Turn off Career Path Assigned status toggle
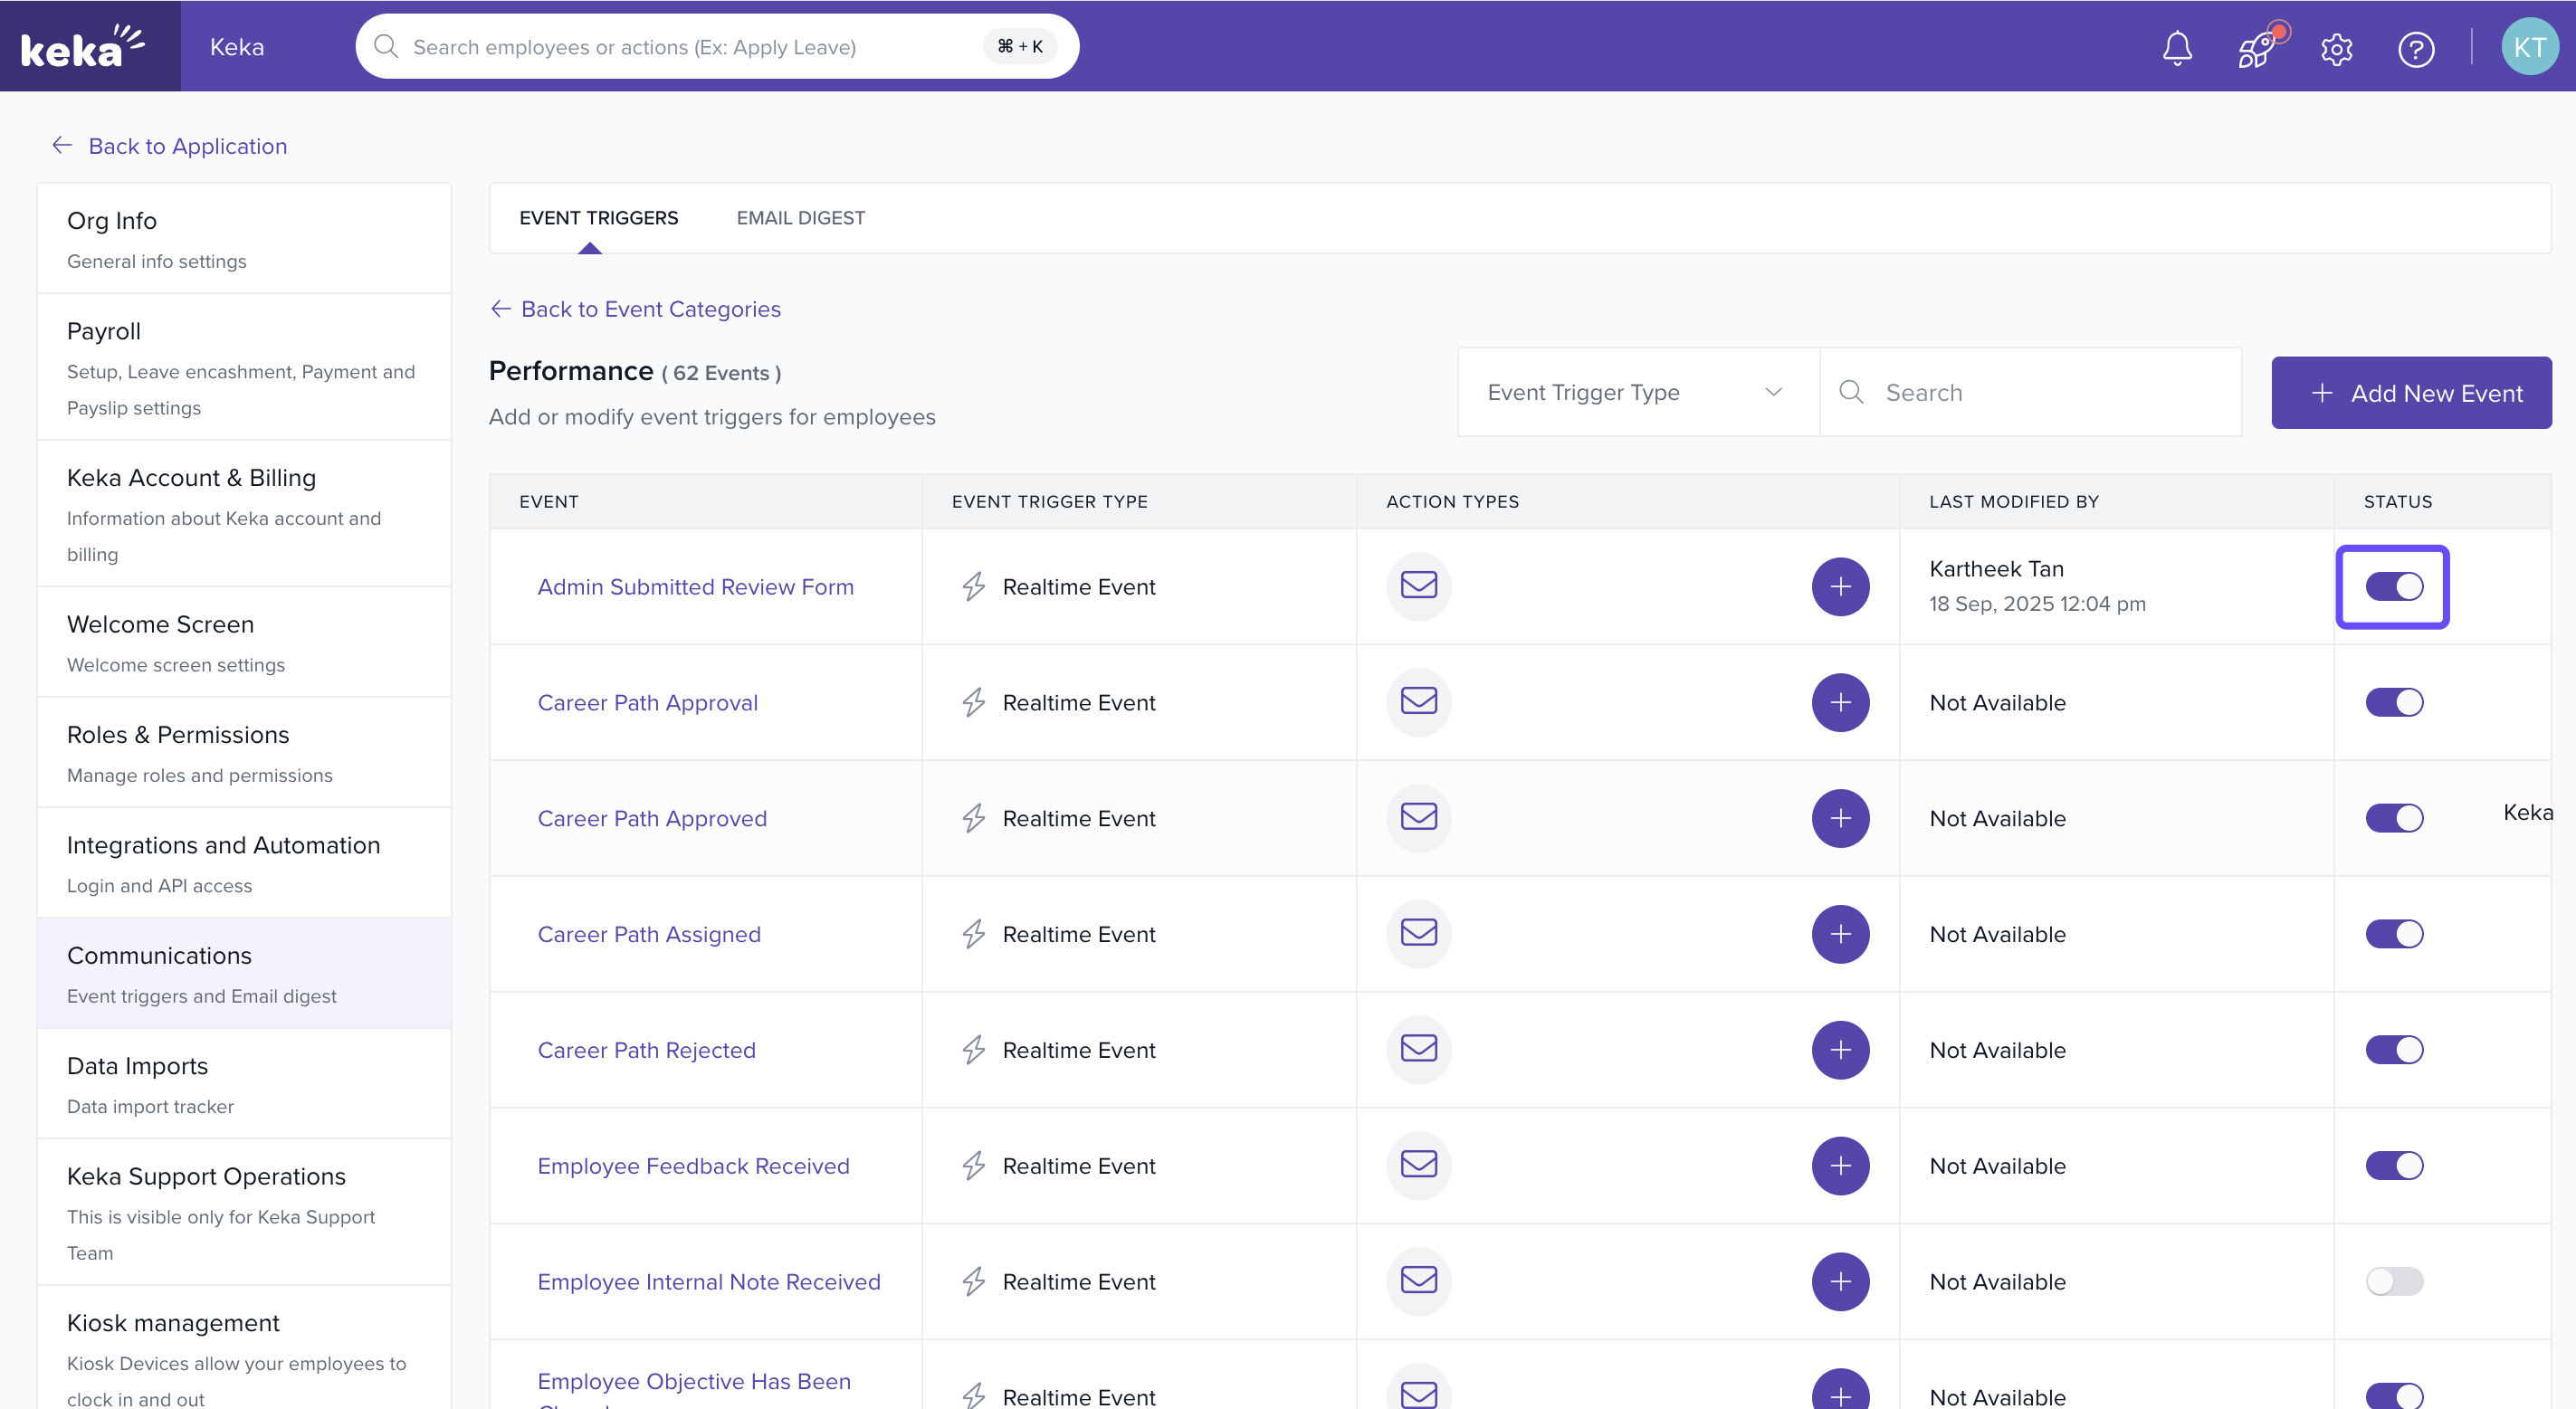 [2394, 934]
